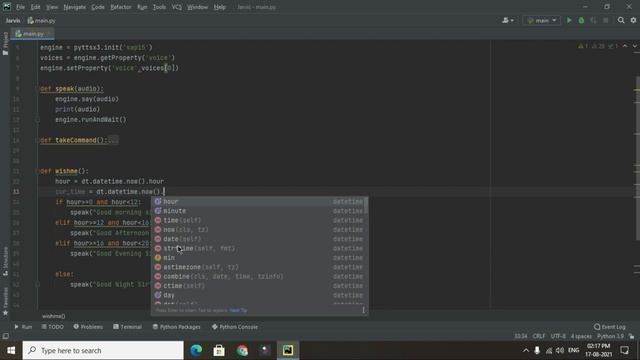The height and width of the screenshot is (360, 640).
Task: Collapse the wishme function fold marker
Action: [38, 171]
